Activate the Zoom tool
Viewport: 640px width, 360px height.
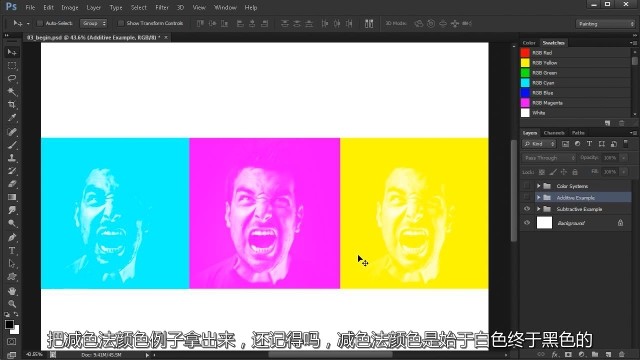pos(12,304)
